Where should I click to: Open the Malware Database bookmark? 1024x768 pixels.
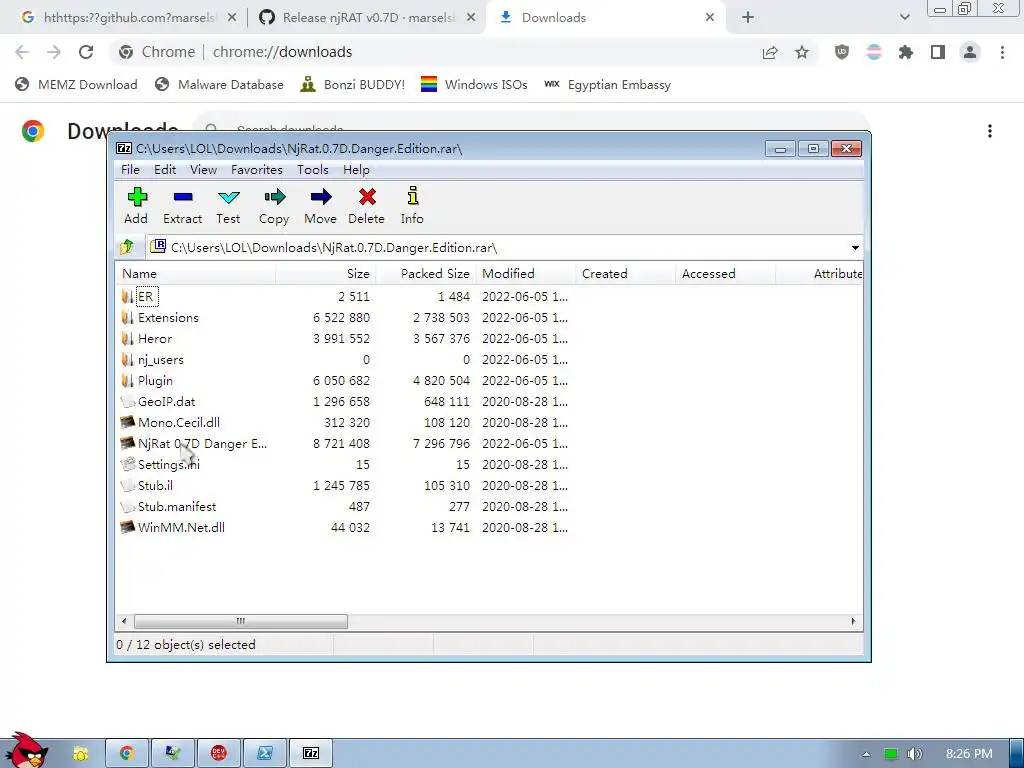[x=219, y=85]
